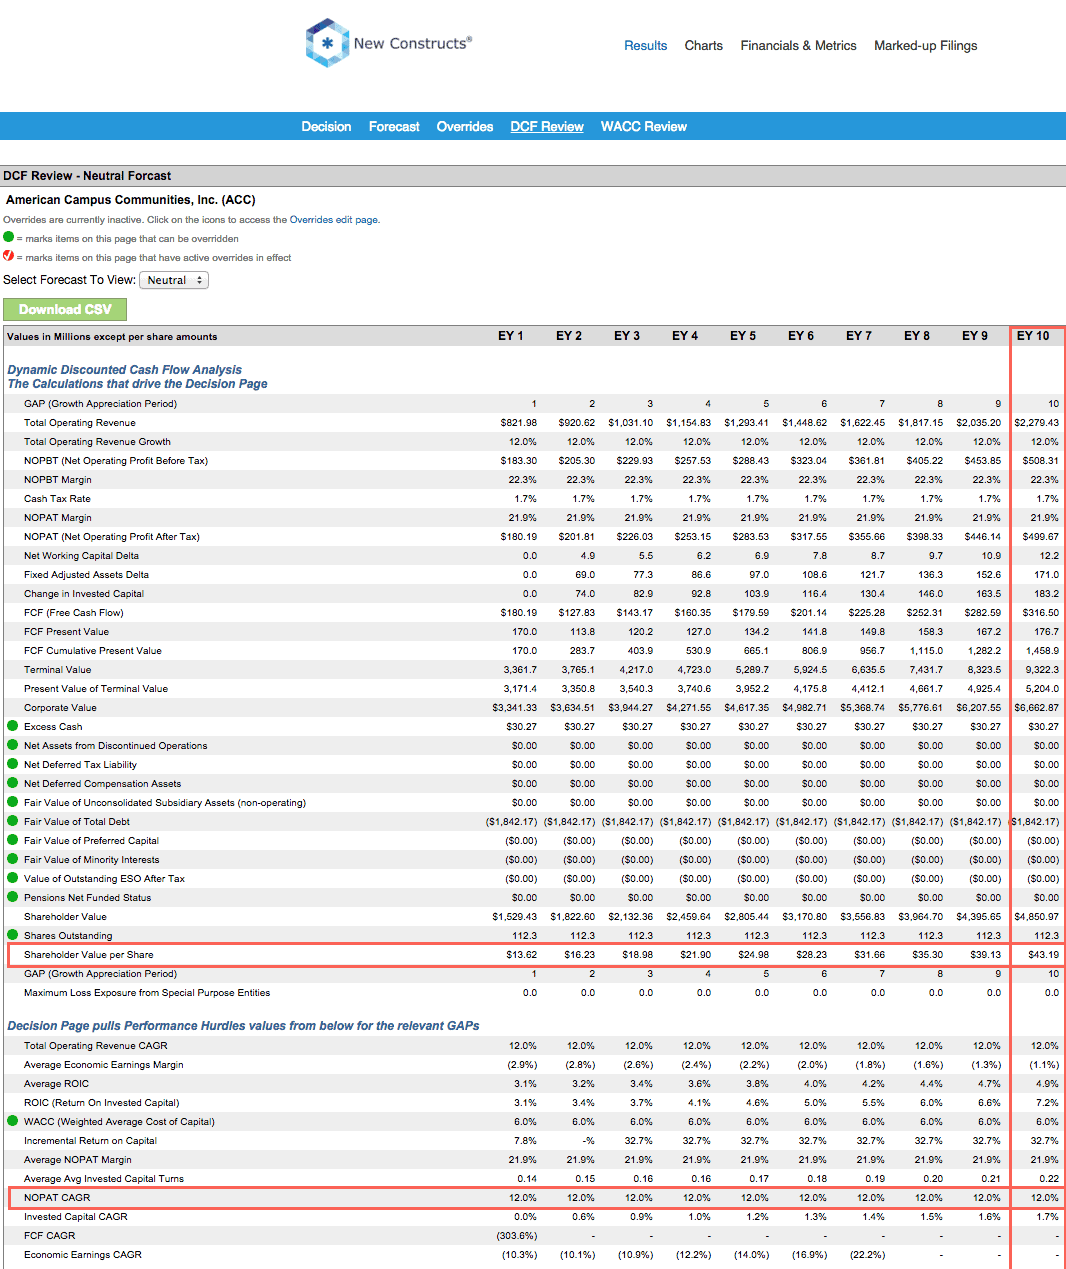Open the WACC Review tab

click(x=643, y=126)
